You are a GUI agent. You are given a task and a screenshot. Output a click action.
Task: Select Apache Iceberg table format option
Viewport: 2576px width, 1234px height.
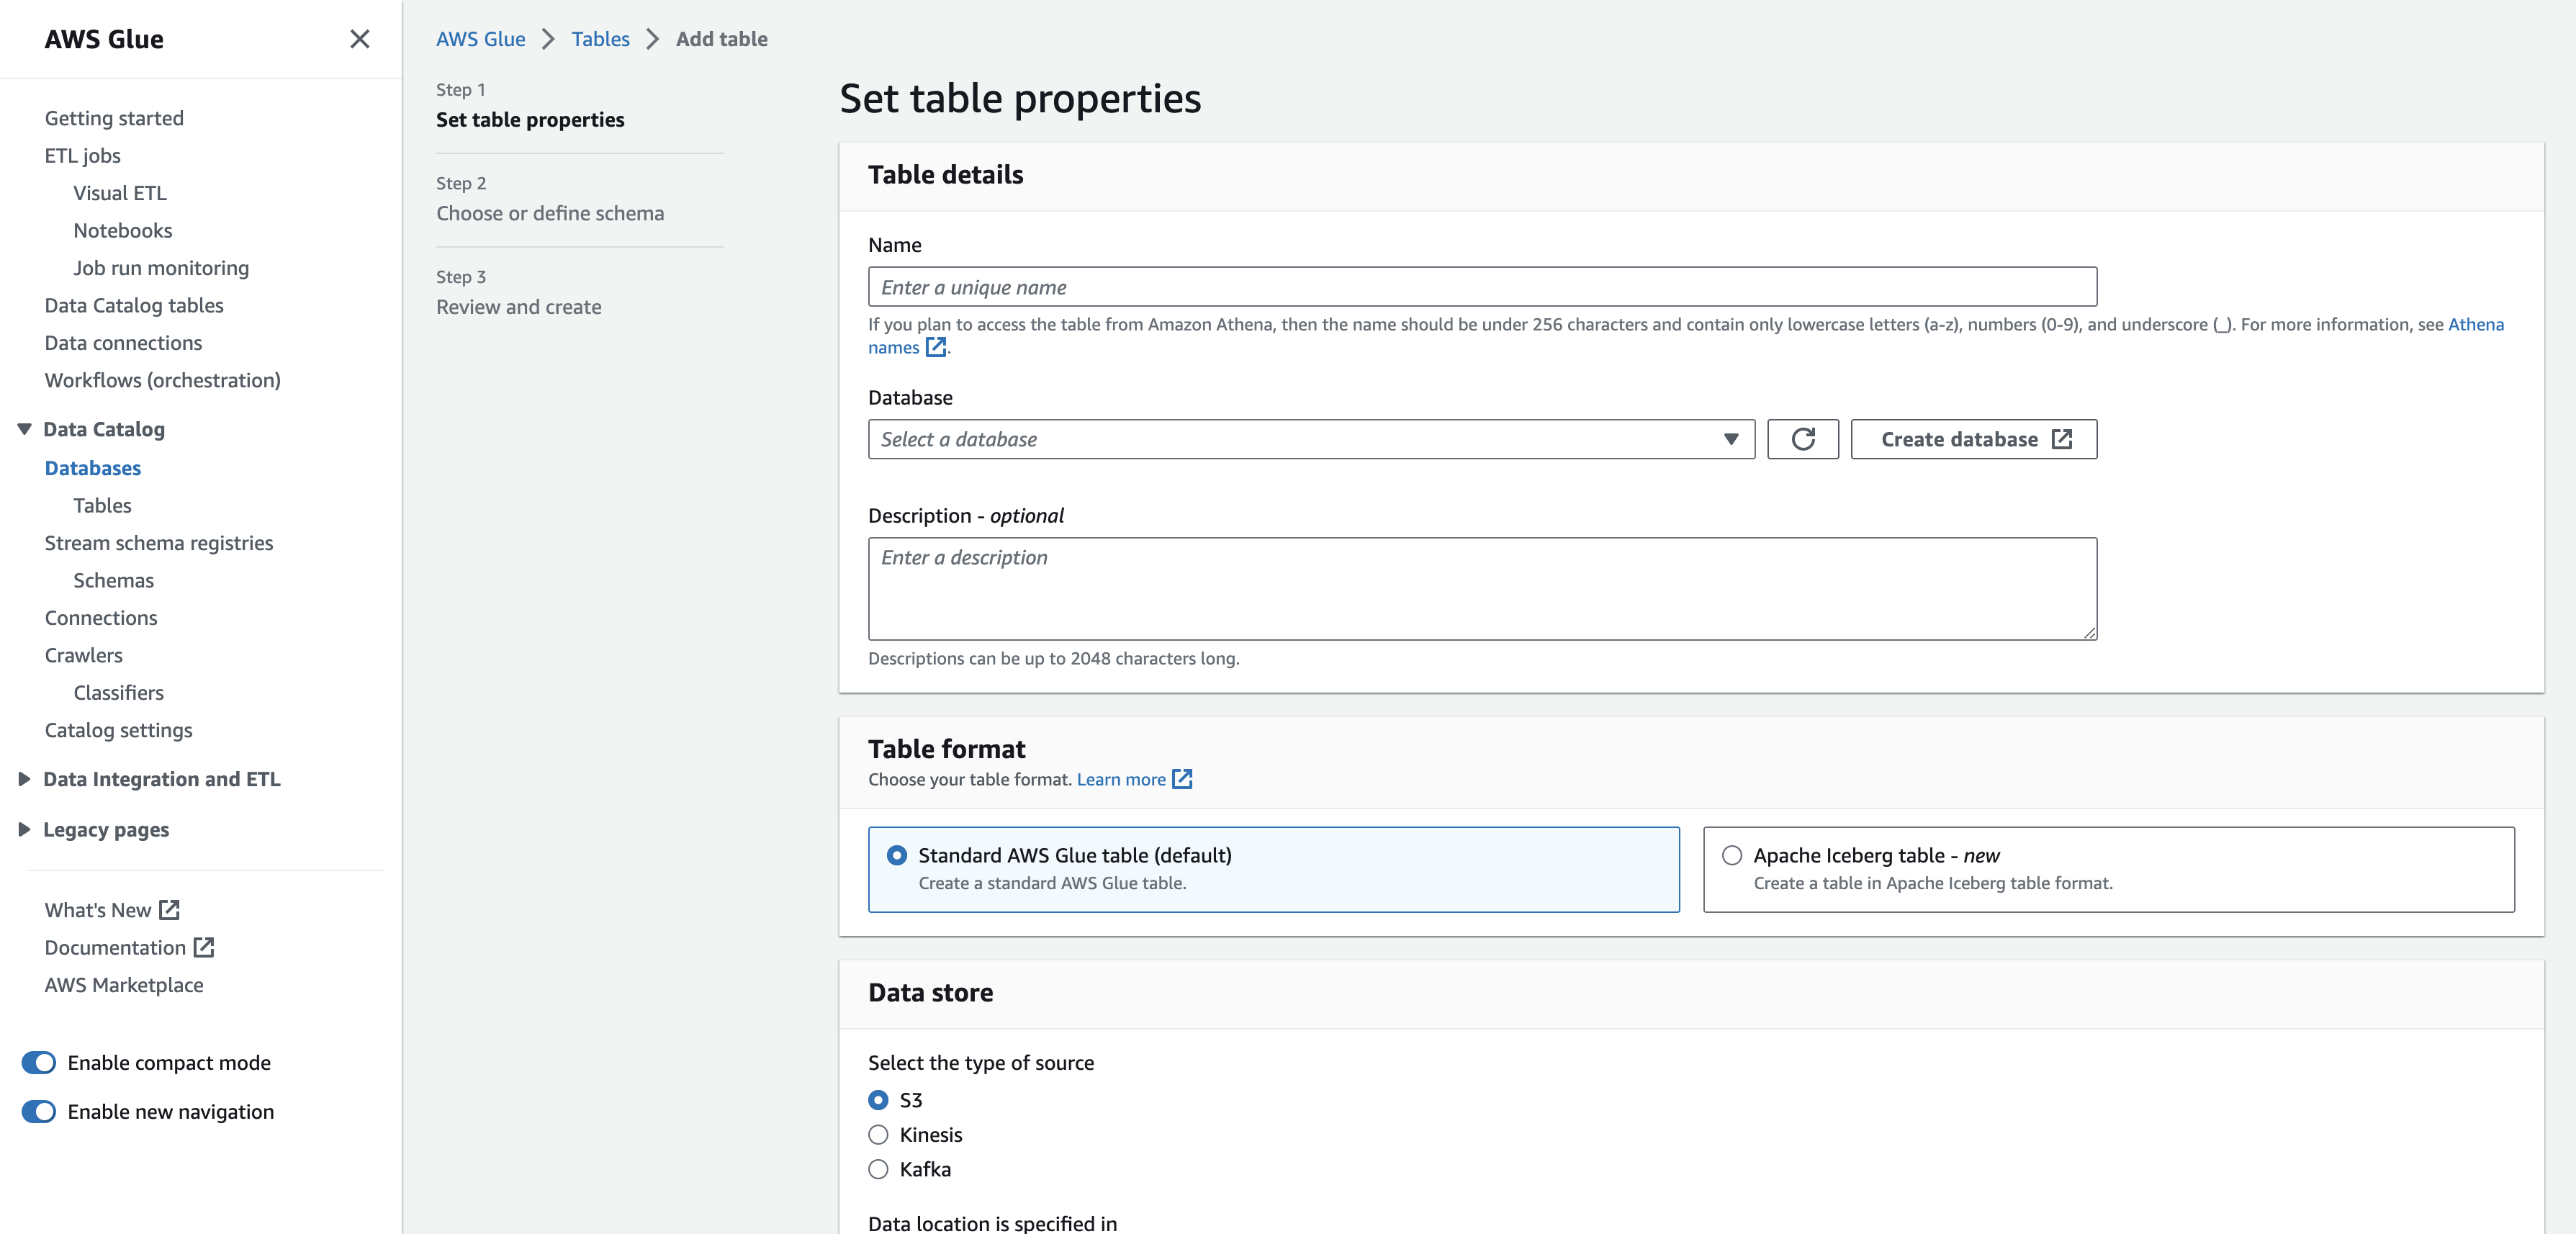pyautogui.click(x=1732, y=855)
